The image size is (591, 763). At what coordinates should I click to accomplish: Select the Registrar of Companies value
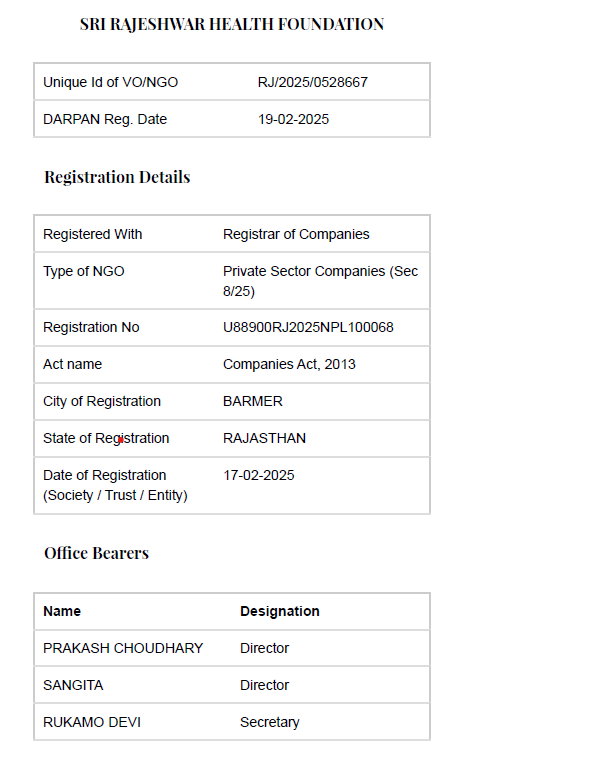pos(296,234)
